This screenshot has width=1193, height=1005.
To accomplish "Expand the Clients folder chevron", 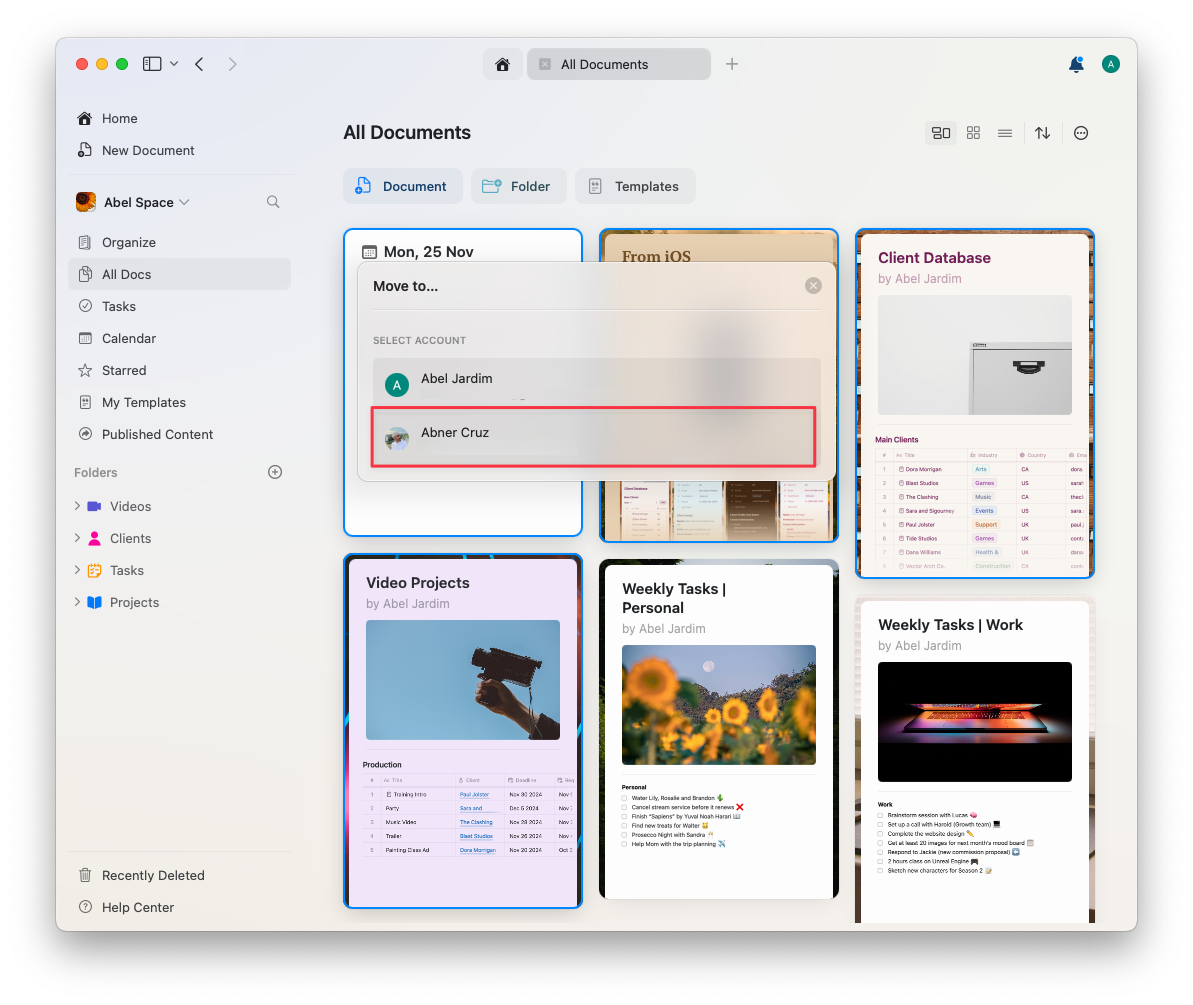I will click(77, 537).
